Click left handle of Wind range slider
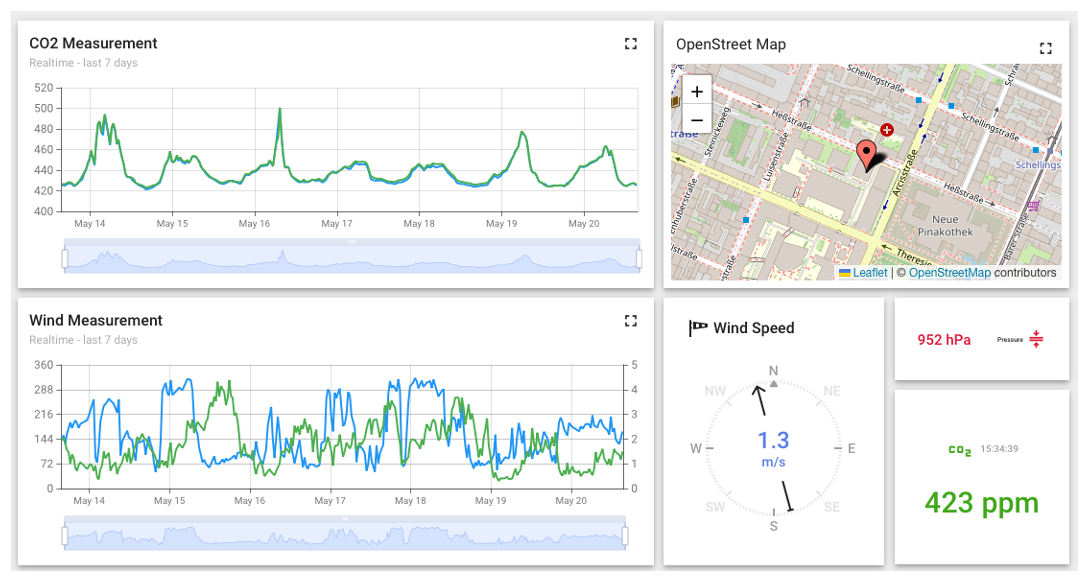This screenshot has height=582, width=1090. click(x=65, y=536)
